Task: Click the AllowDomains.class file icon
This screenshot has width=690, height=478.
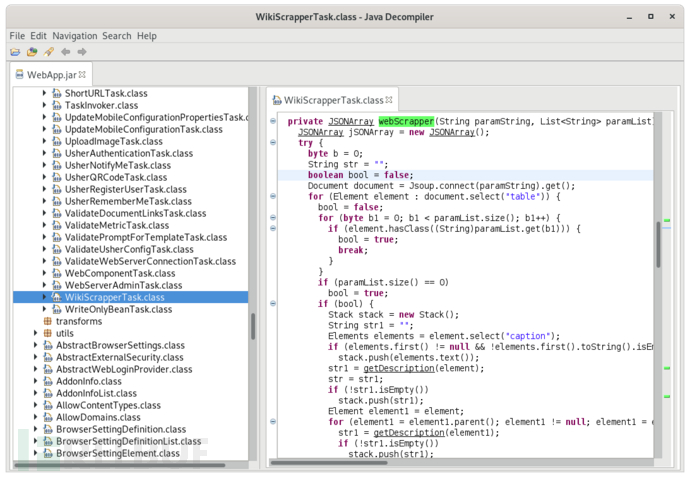Action: click(48, 417)
